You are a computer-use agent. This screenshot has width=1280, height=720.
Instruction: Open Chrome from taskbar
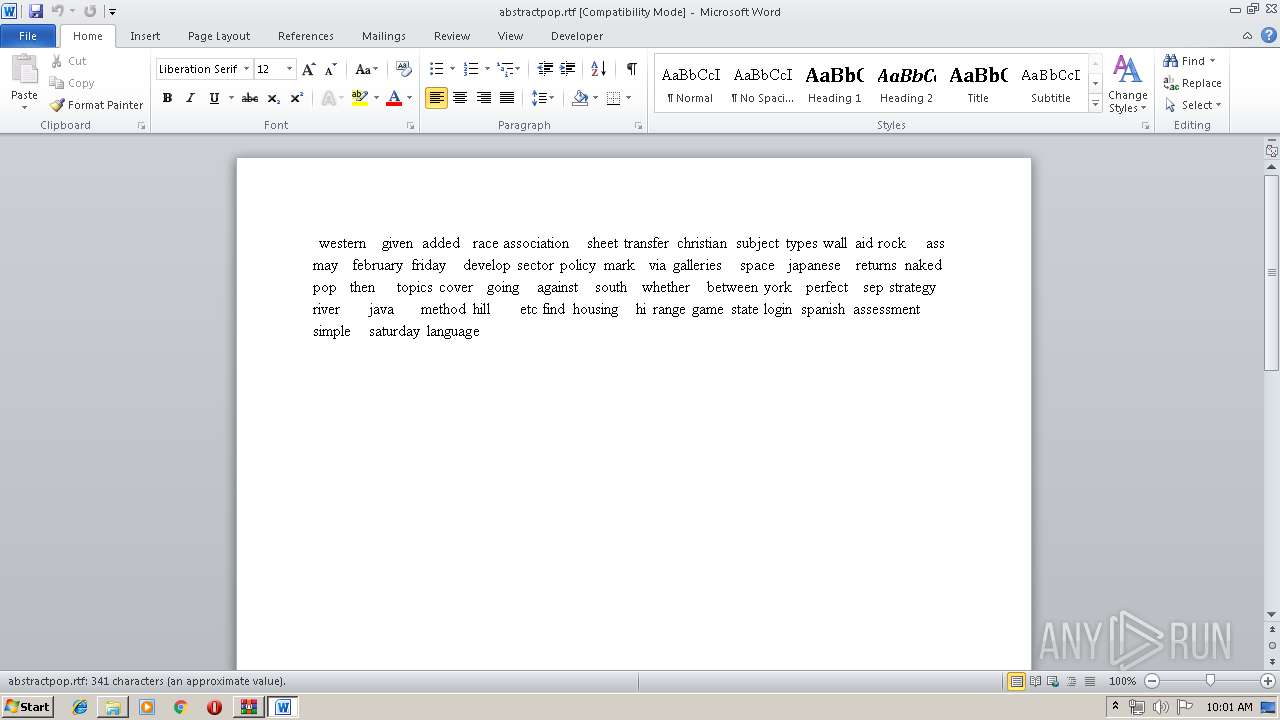pos(180,707)
